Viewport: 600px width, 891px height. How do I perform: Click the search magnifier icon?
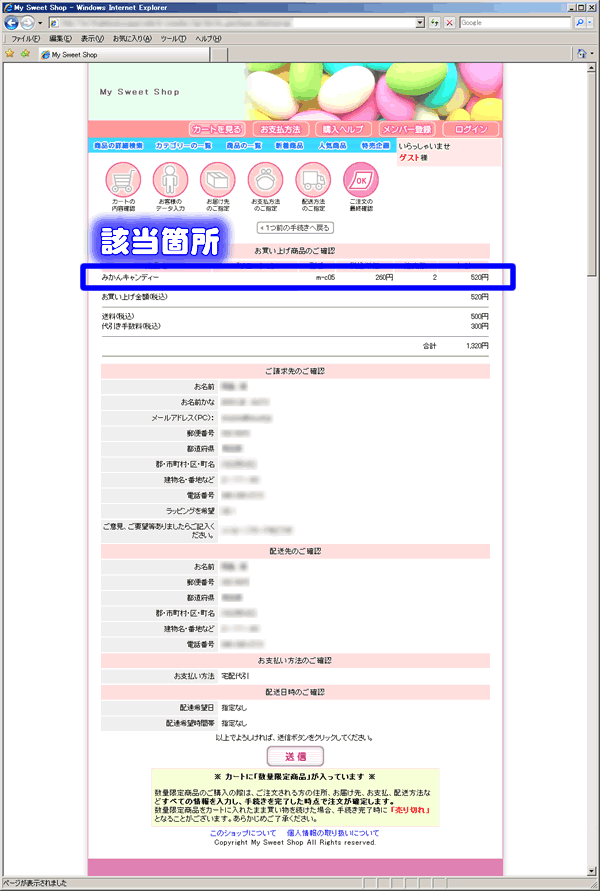[x=579, y=23]
